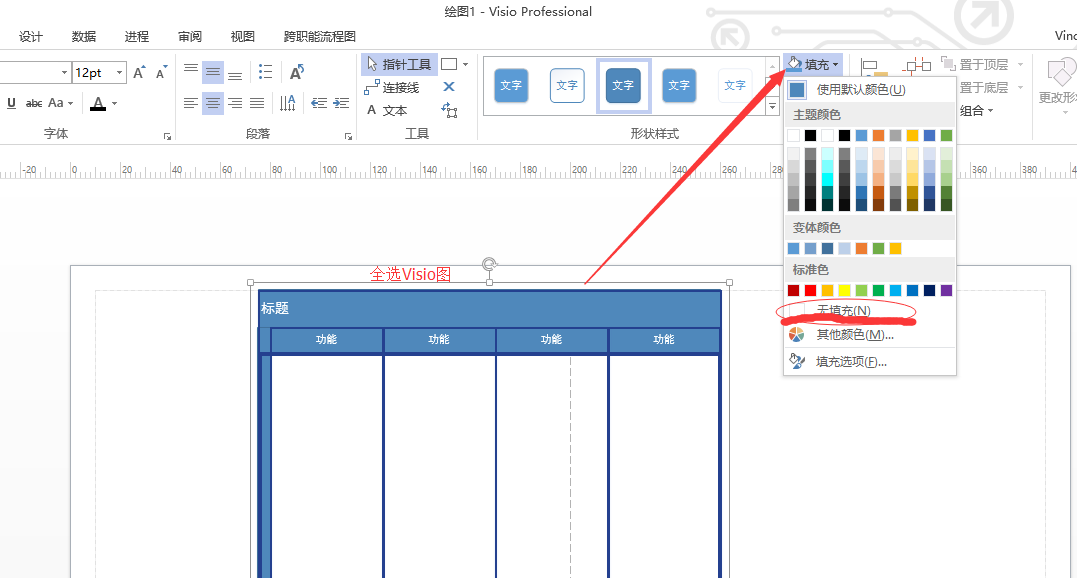Click the 标题 title bar of the swimlane
Viewport: 1077px width, 578px height.
click(x=489, y=308)
